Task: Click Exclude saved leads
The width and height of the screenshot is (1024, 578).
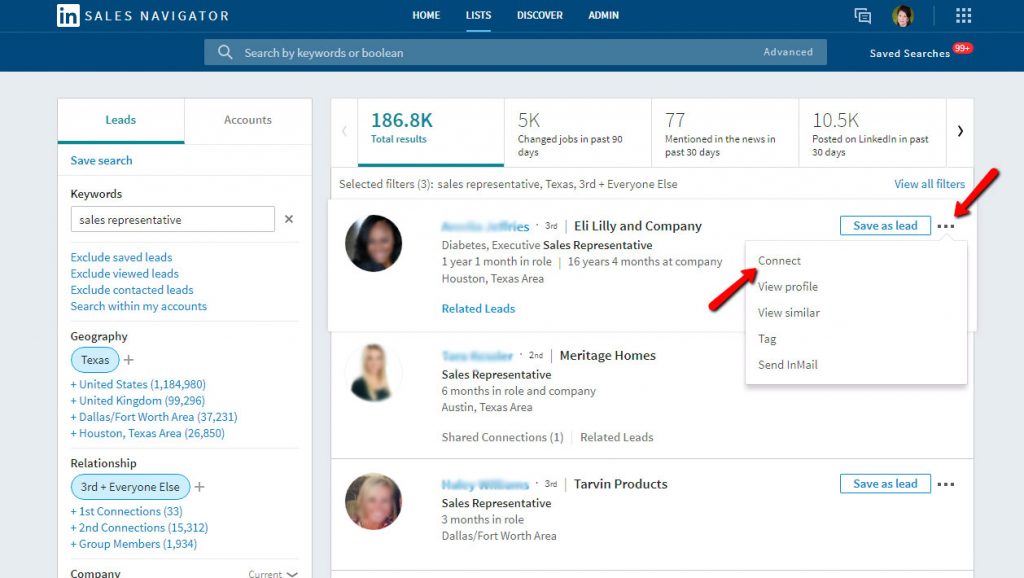Action: click(x=121, y=257)
